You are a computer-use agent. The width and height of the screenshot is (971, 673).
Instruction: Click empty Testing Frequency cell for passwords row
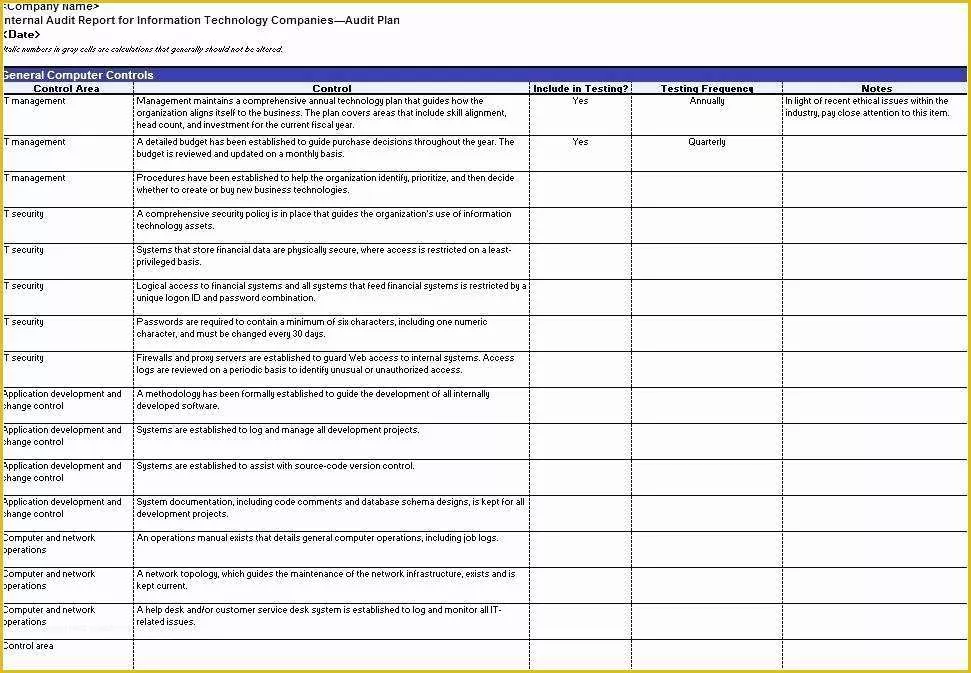pos(707,333)
